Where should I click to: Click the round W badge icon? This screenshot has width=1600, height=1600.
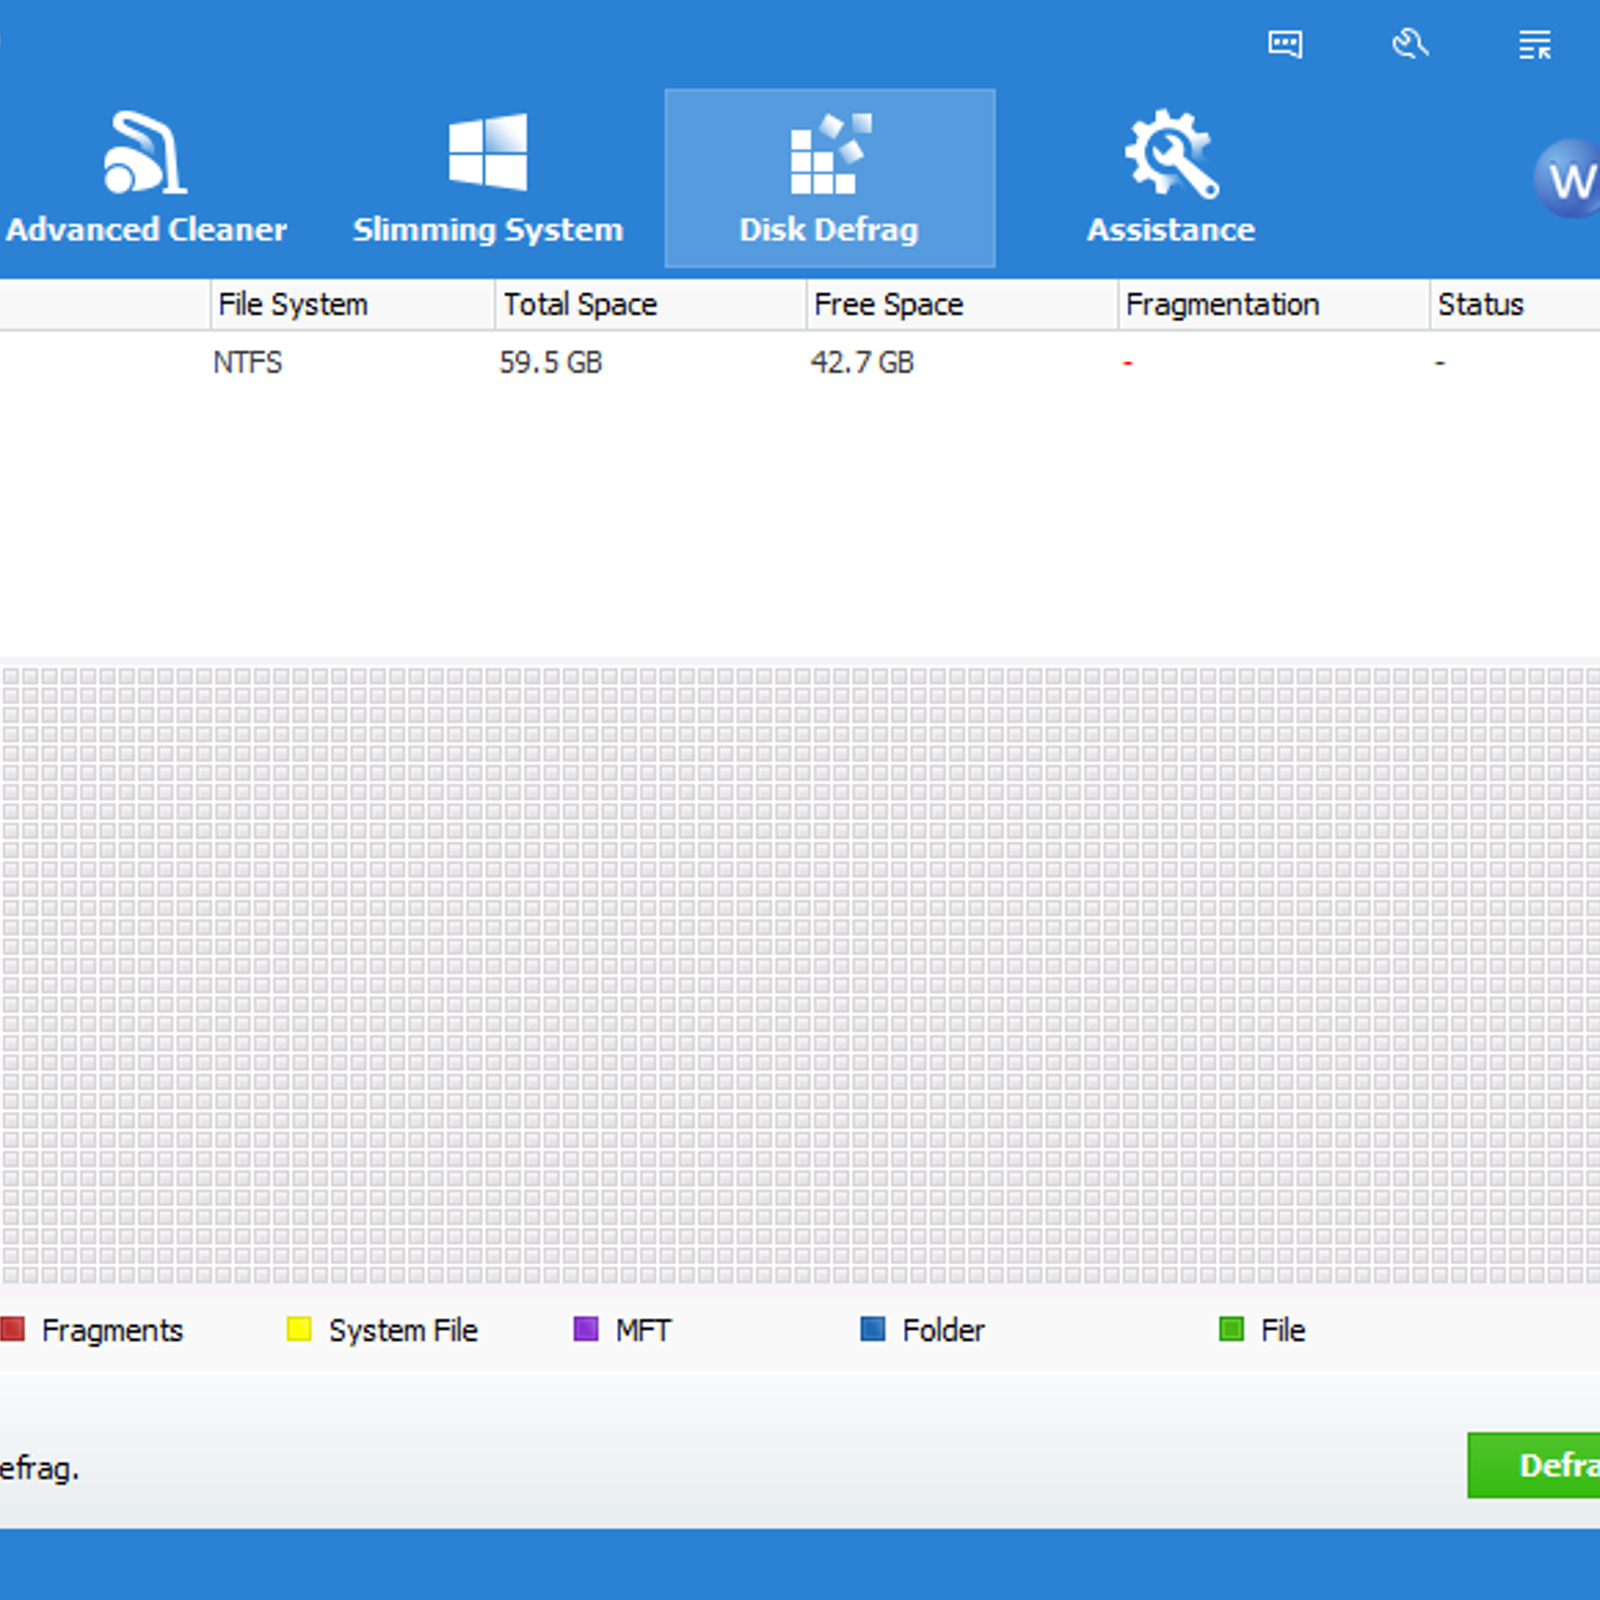tap(1568, 180)
